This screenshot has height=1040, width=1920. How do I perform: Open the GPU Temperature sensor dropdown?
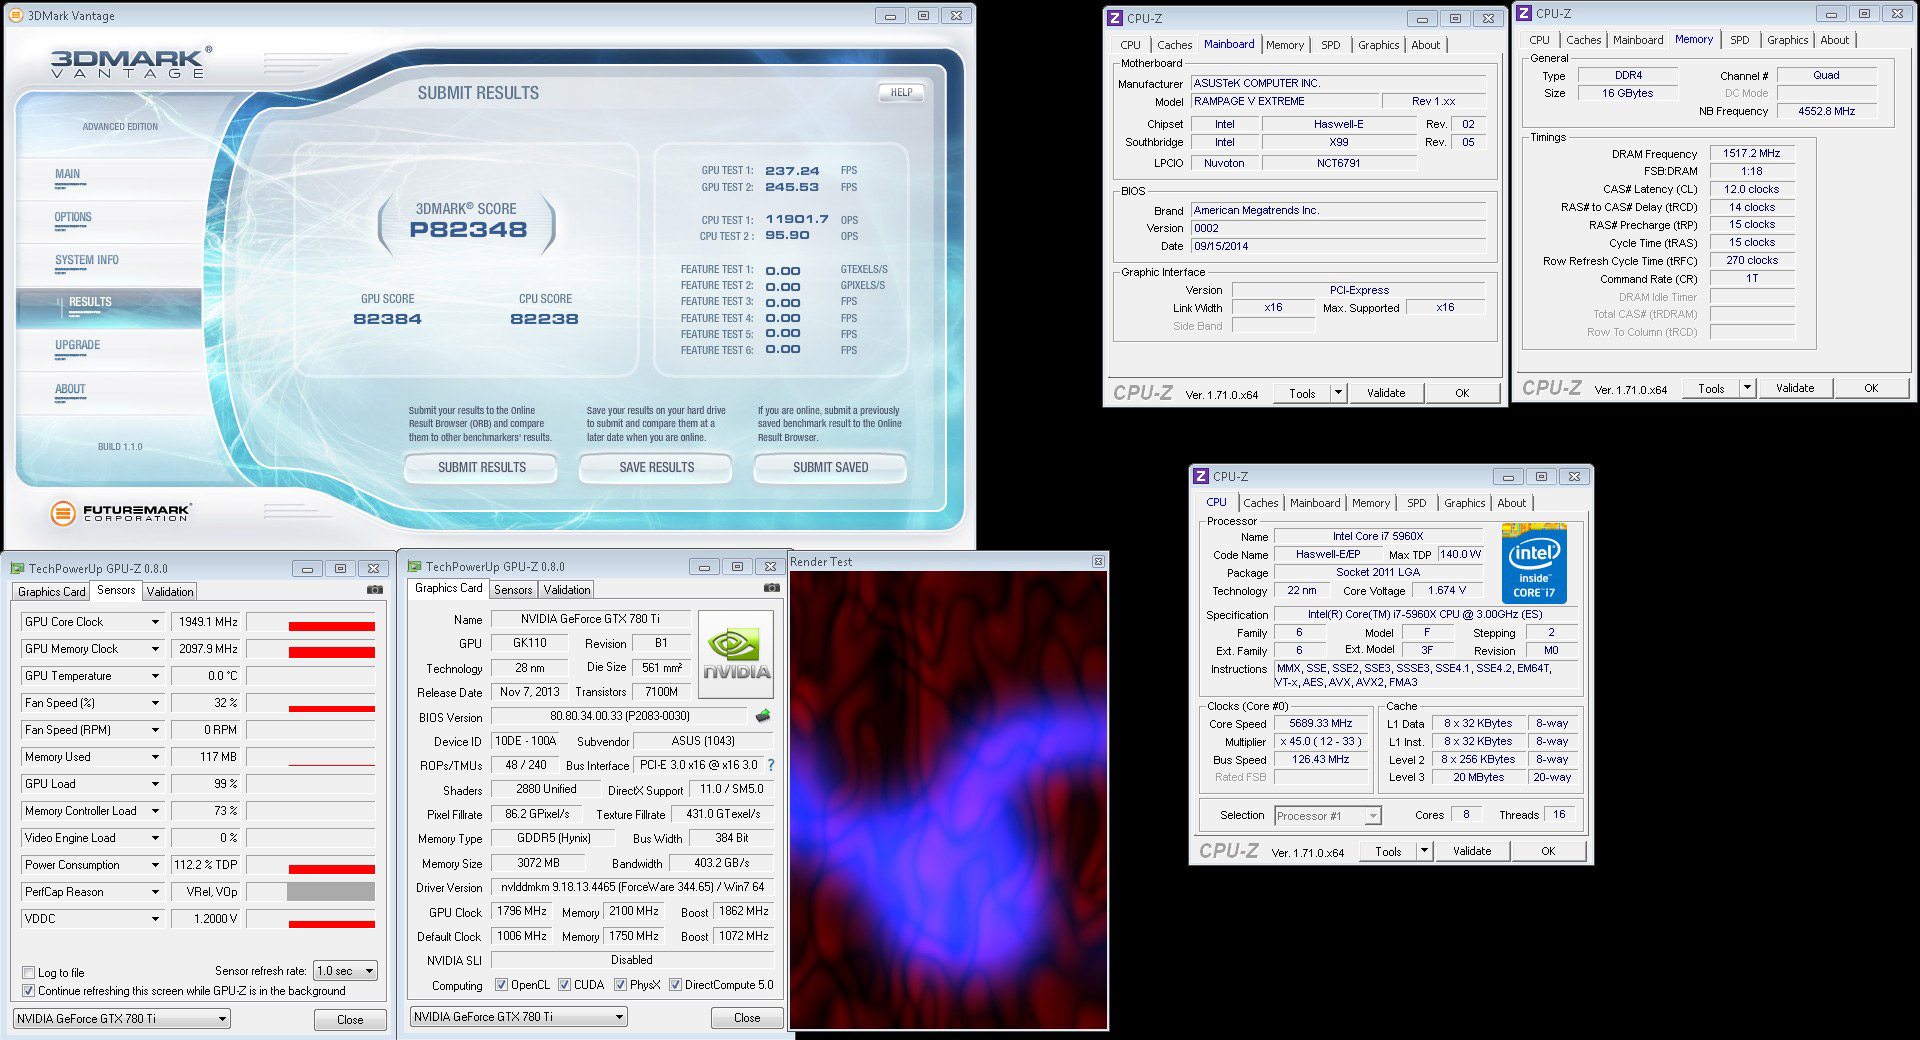(155, 676)
